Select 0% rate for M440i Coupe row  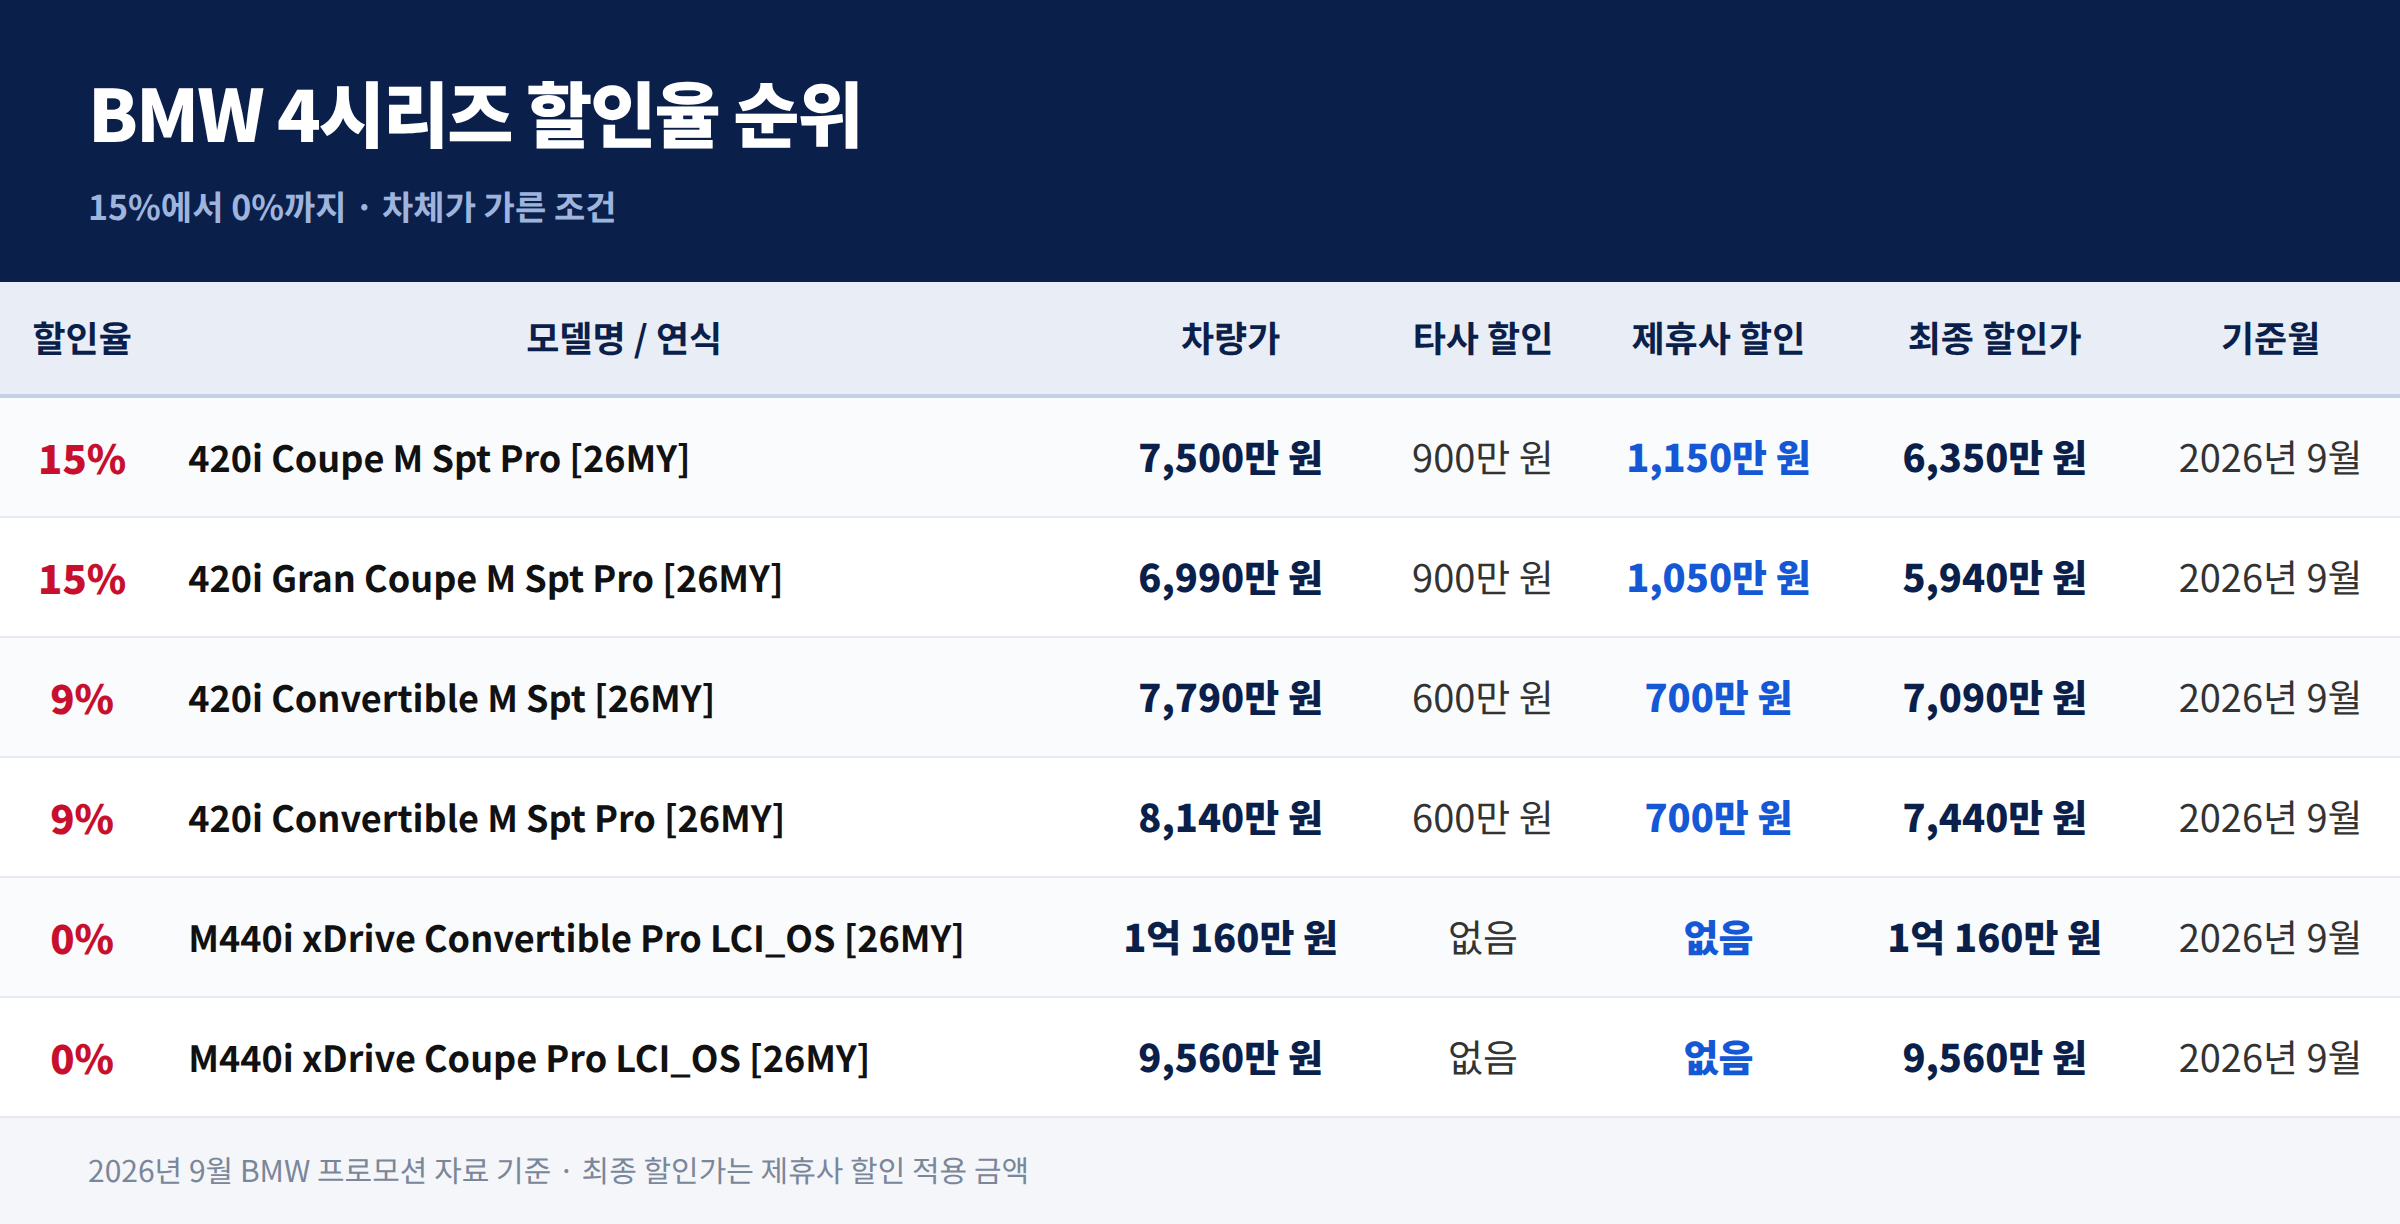82,1059
